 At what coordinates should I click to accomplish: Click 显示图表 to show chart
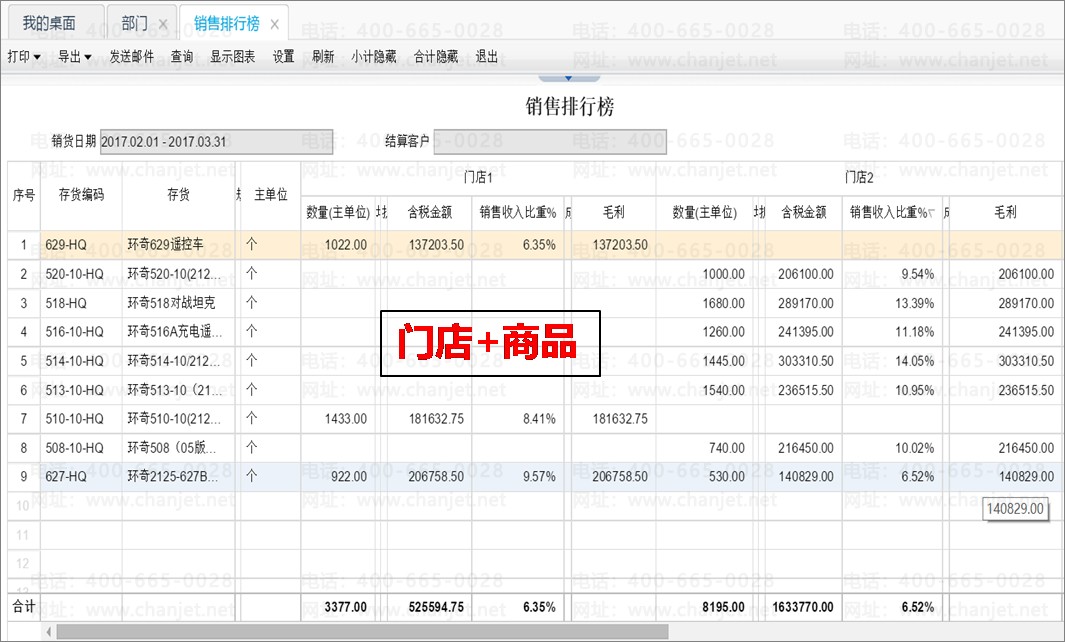(x=232, y=56)
